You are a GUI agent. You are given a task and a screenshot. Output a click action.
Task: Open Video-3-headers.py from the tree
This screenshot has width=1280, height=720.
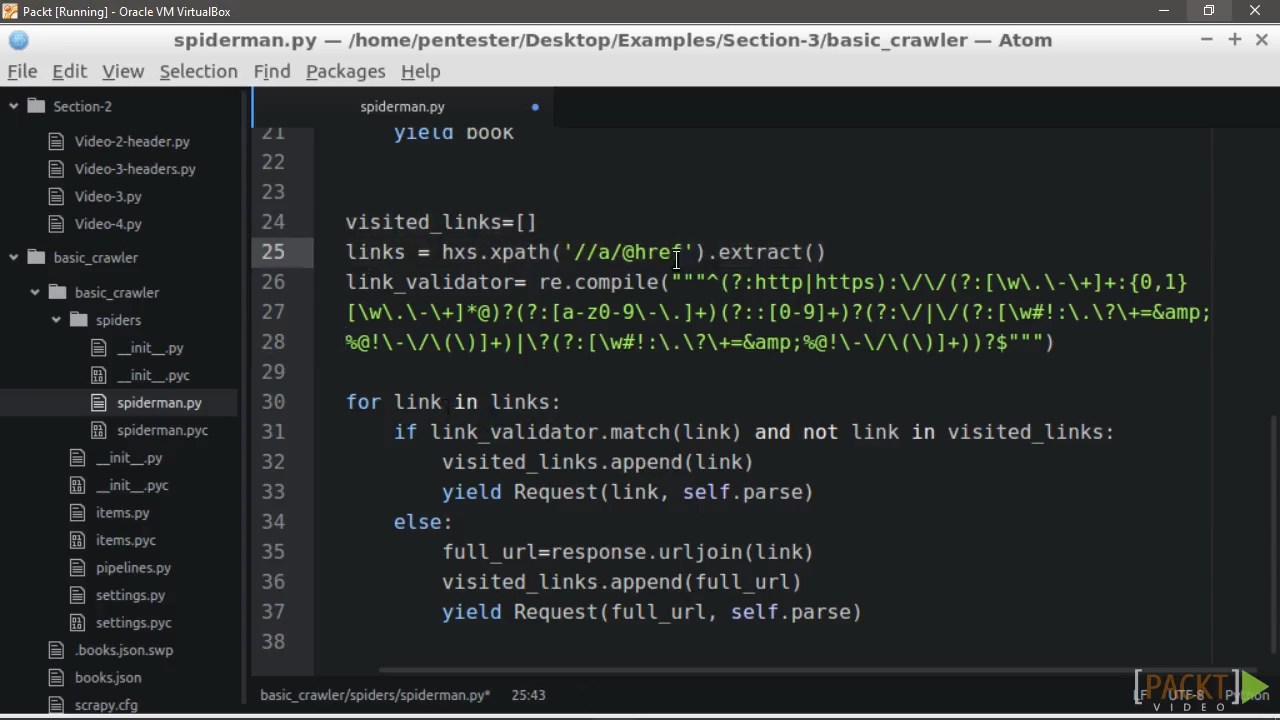pyautogui.click(x=135, y=169)
